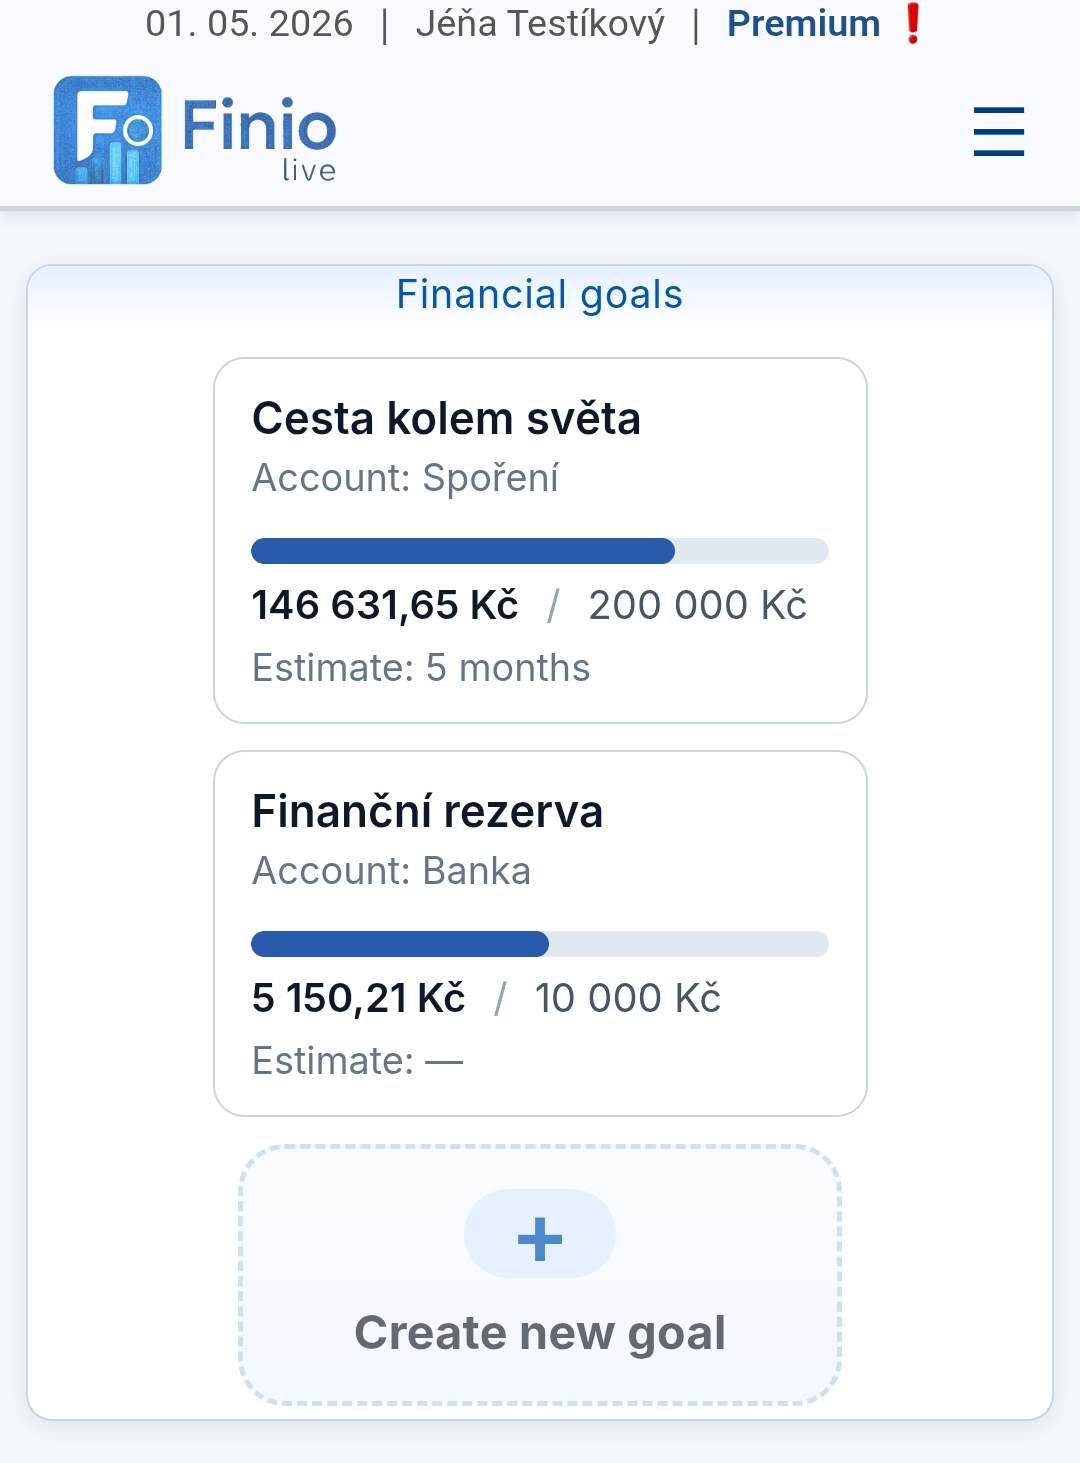The image size is (1080, 1463).
Task: Open the Premium link in header
Action: pos(803,23)
